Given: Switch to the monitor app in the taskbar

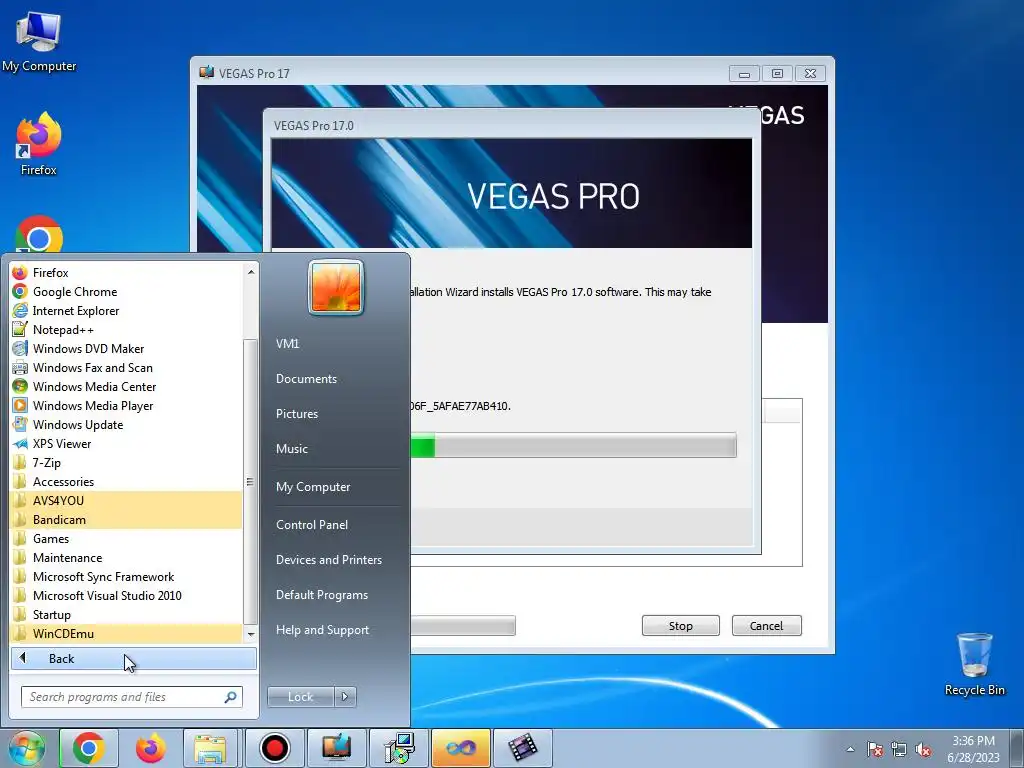Looking at the screenshot, I should pos(336,748).
